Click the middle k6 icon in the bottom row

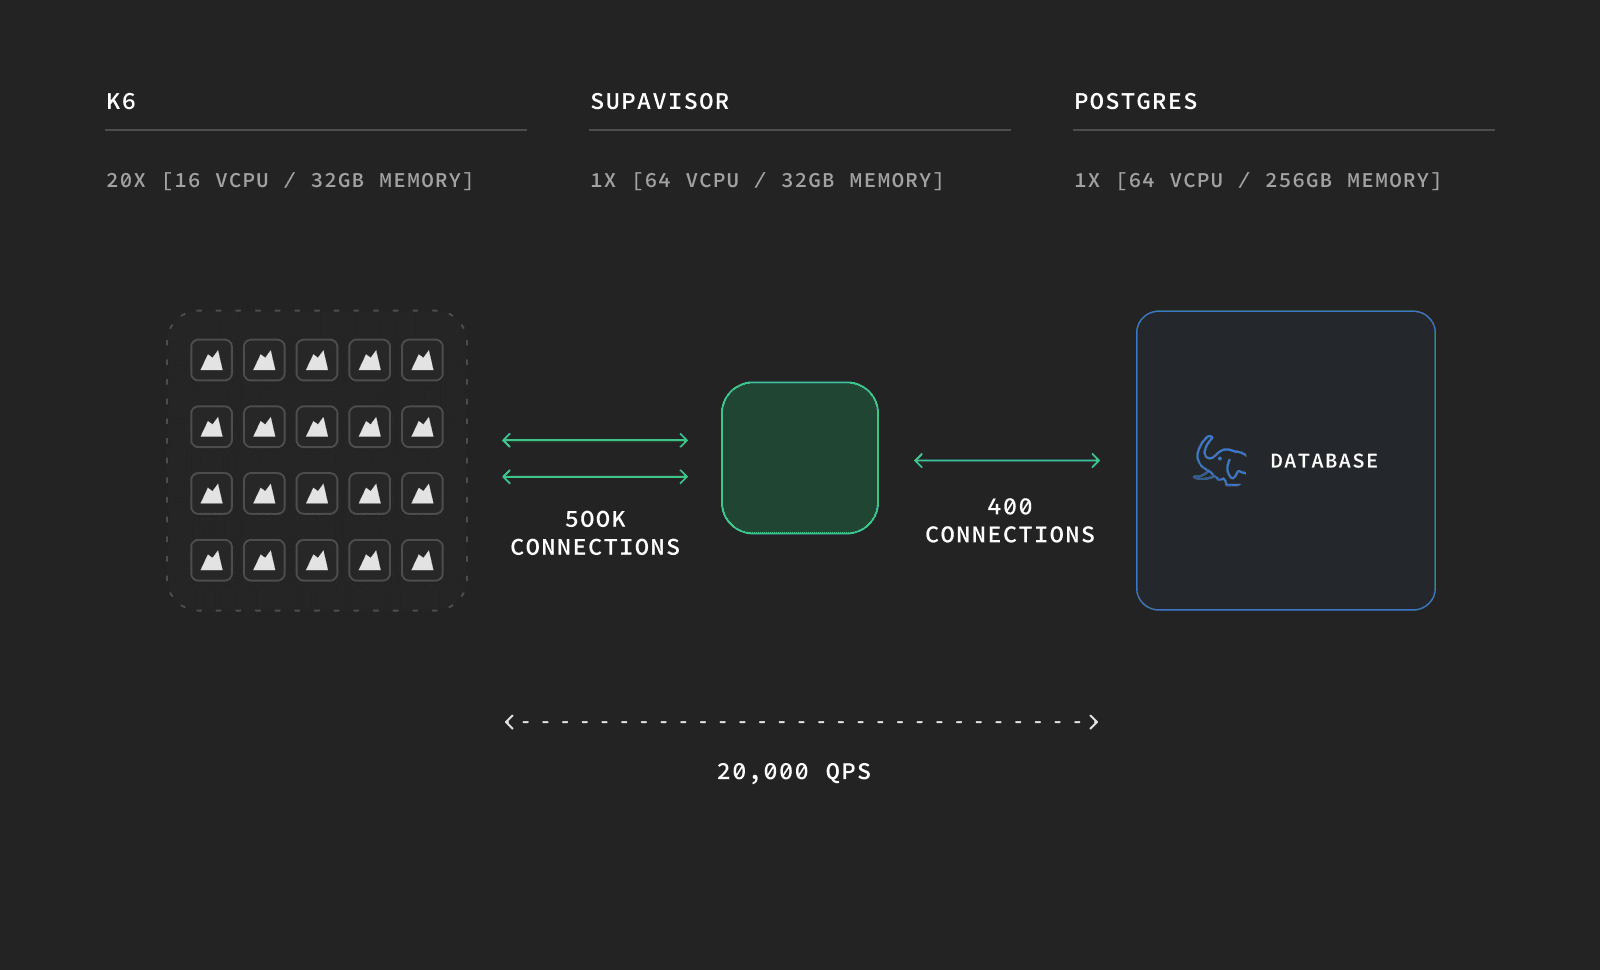click(317, 561)
